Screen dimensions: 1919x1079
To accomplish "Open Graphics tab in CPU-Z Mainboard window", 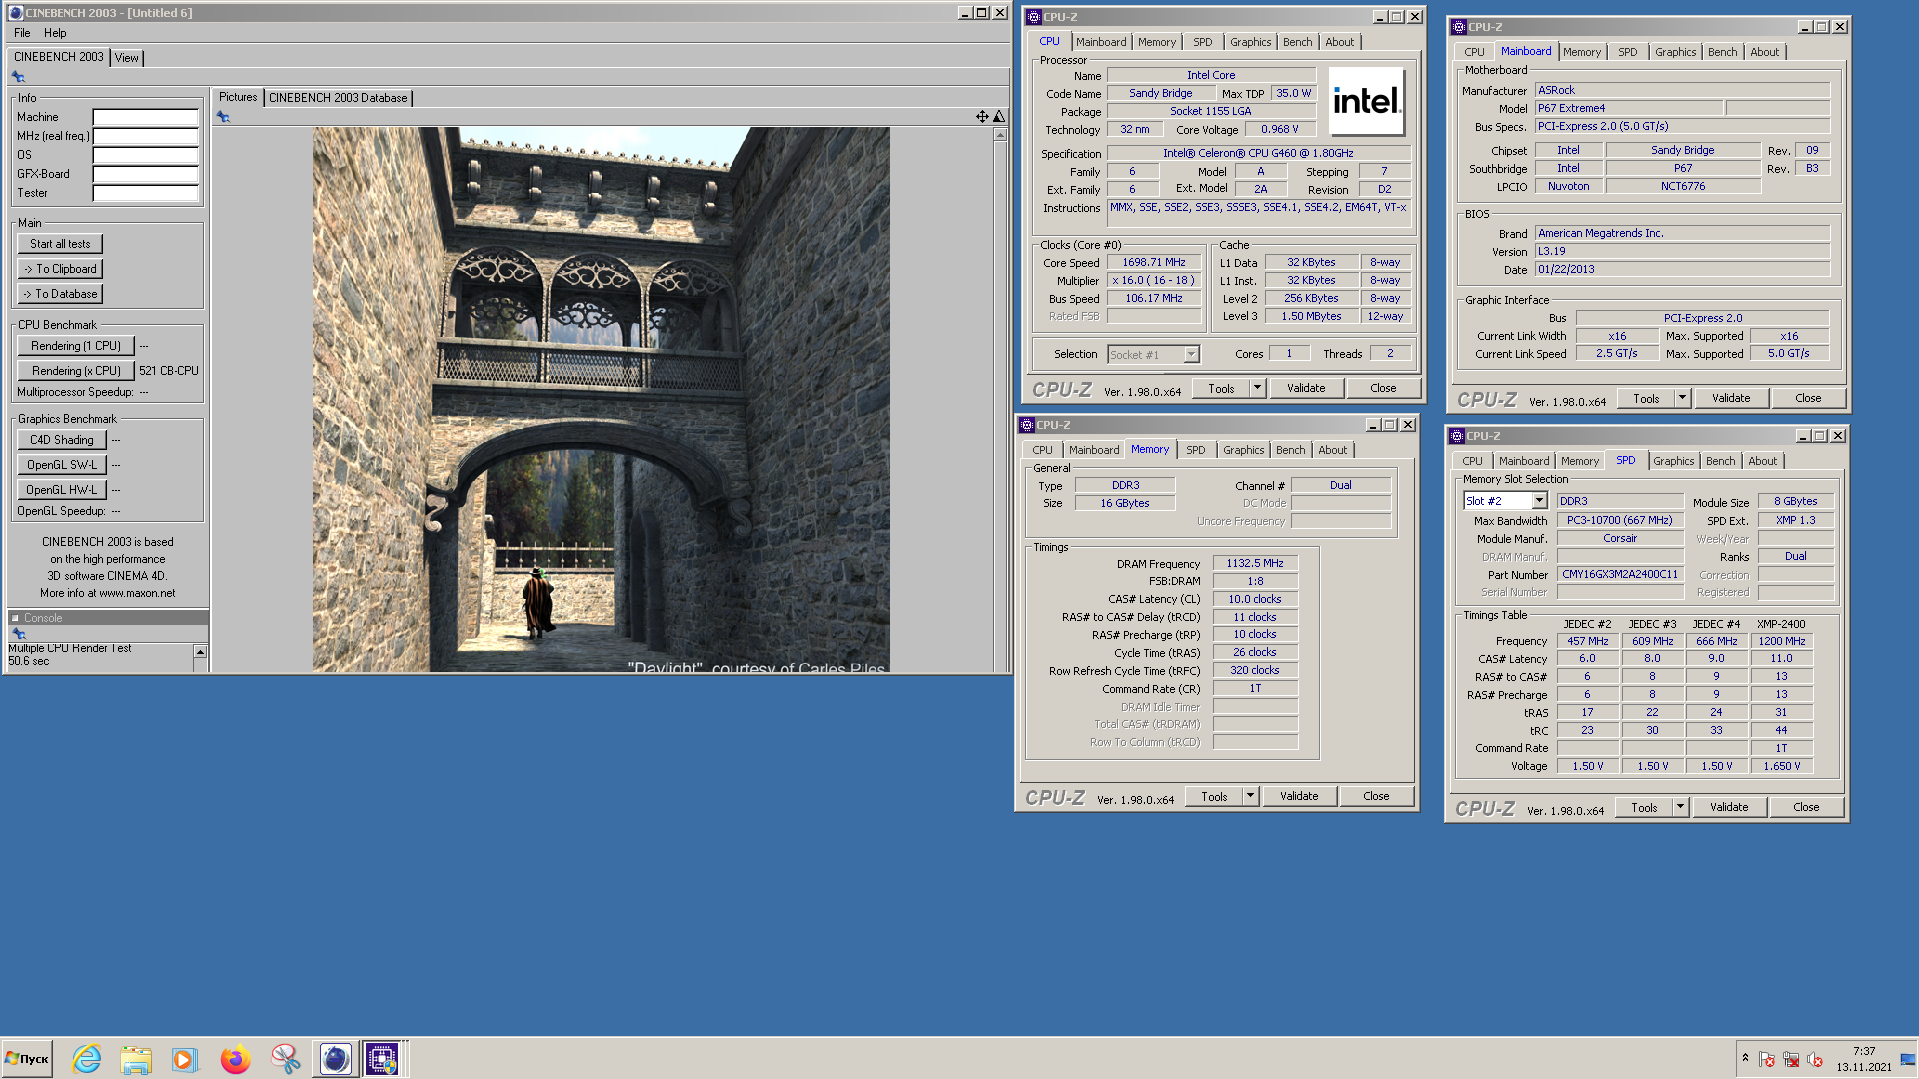I will coord(1675,52).
